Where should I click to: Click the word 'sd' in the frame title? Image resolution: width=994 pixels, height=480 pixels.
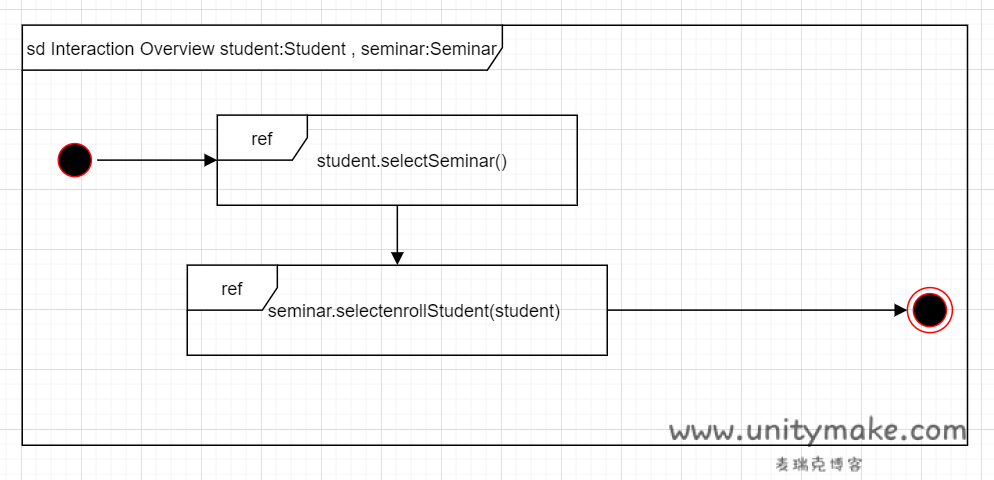click(35, 49)
